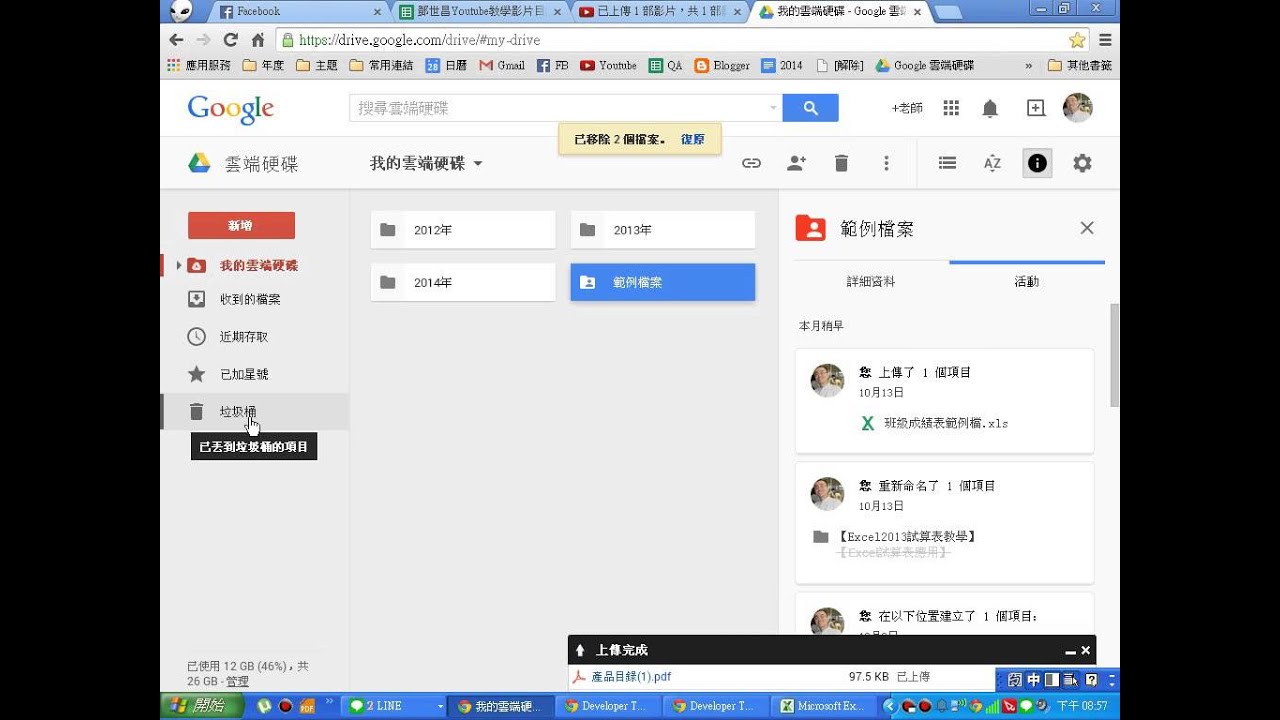The image size is (1280, 720).
Task: Click the share plus box icon
Action: click(x=1036, y=108)
